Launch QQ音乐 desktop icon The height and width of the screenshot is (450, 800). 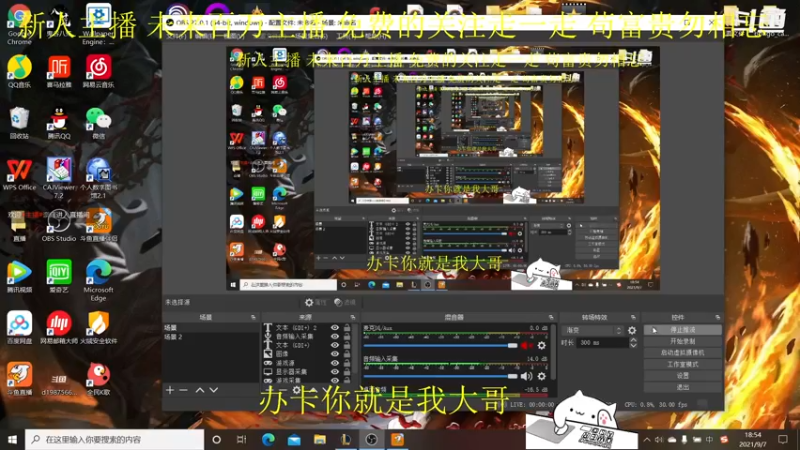[19, 72]
